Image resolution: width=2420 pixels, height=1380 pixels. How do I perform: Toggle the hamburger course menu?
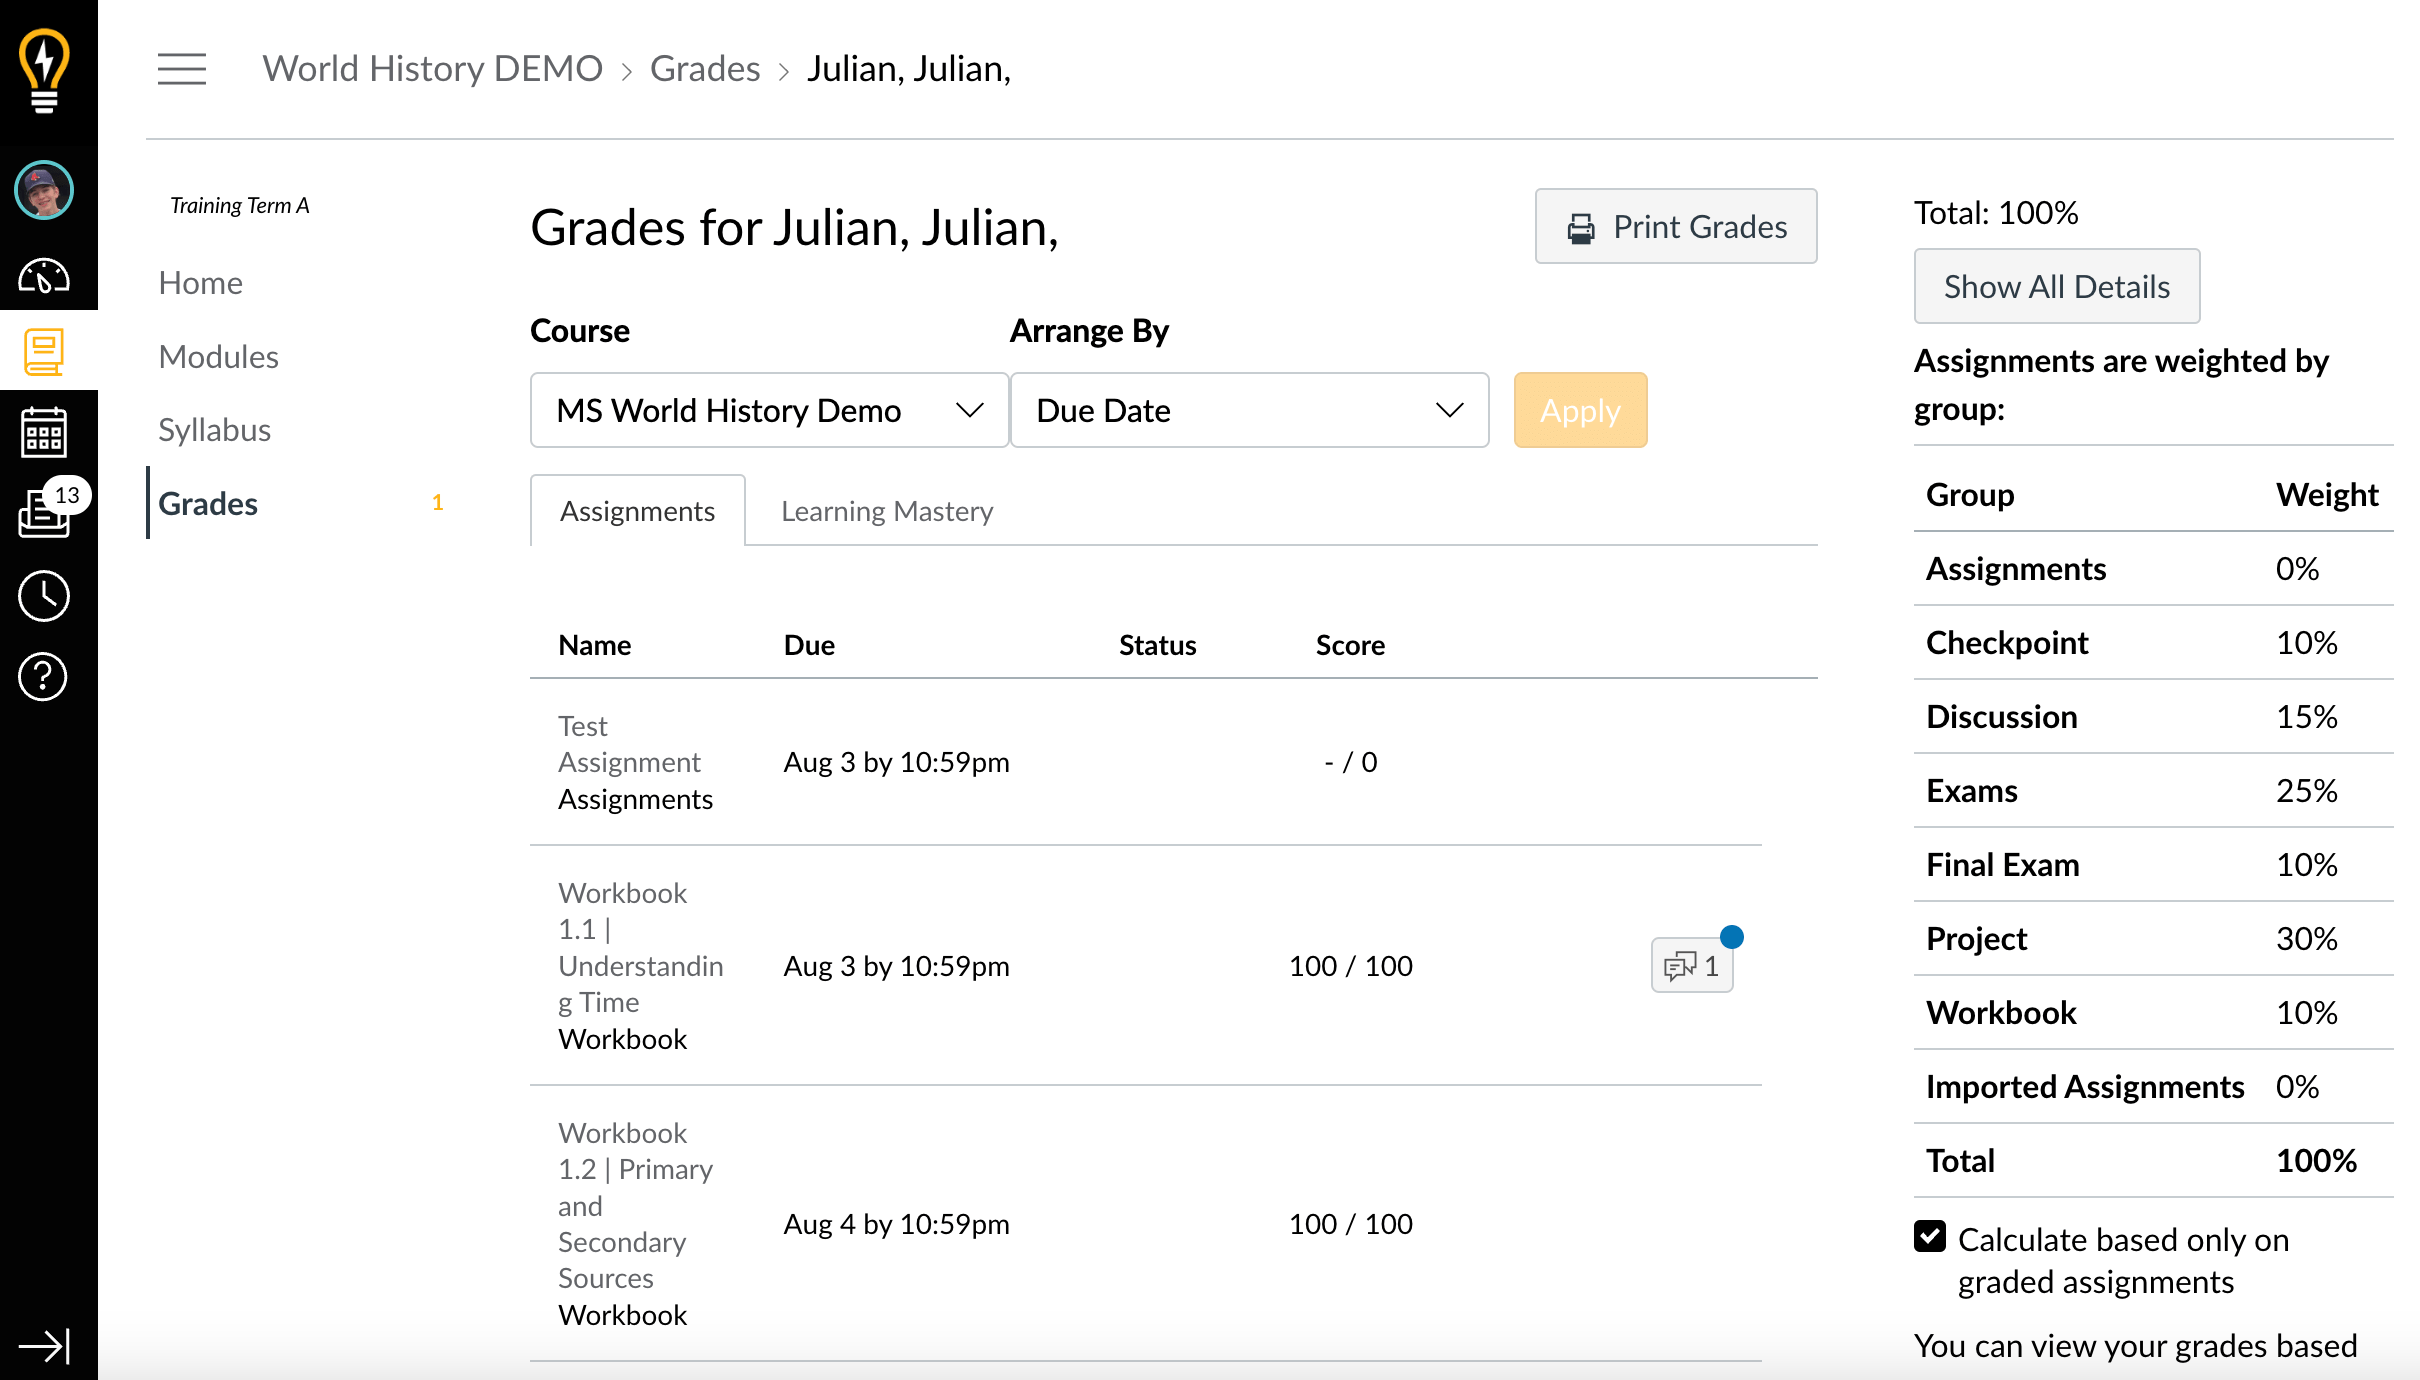click(182, 69)
